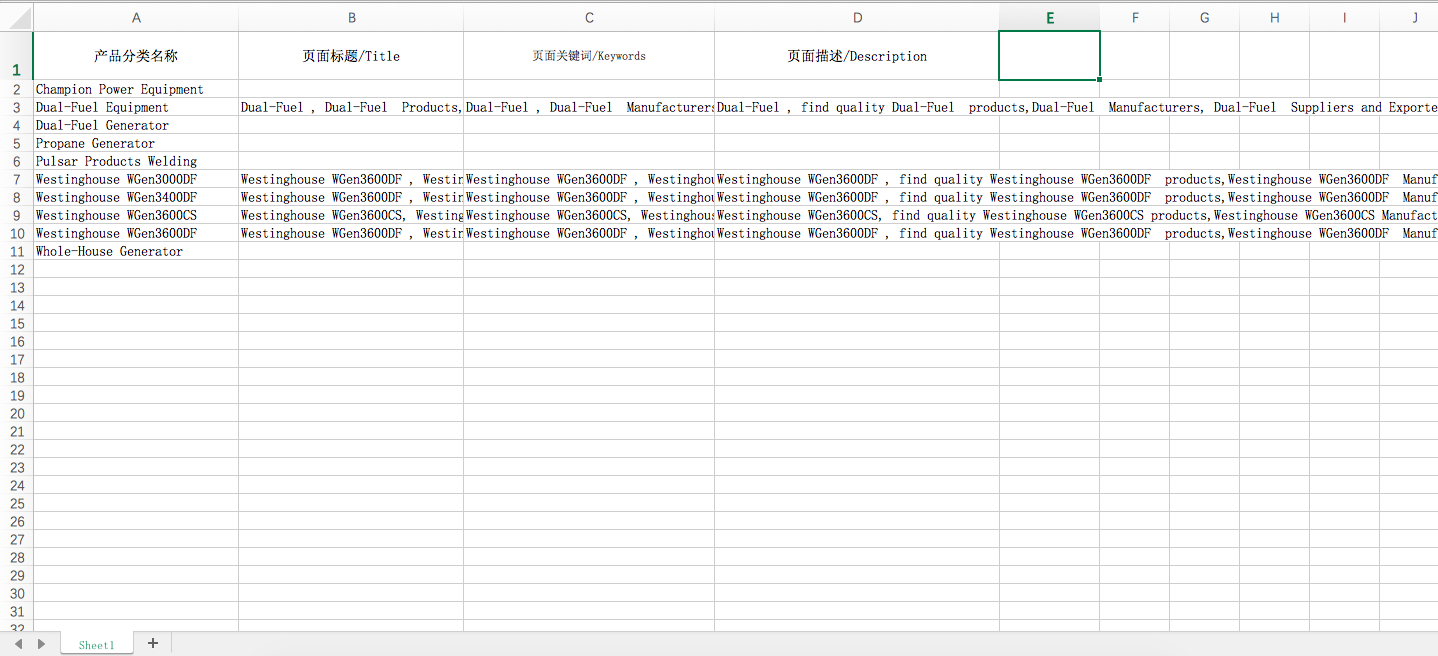Click the fill handle of cell E1

point(1100,79)
